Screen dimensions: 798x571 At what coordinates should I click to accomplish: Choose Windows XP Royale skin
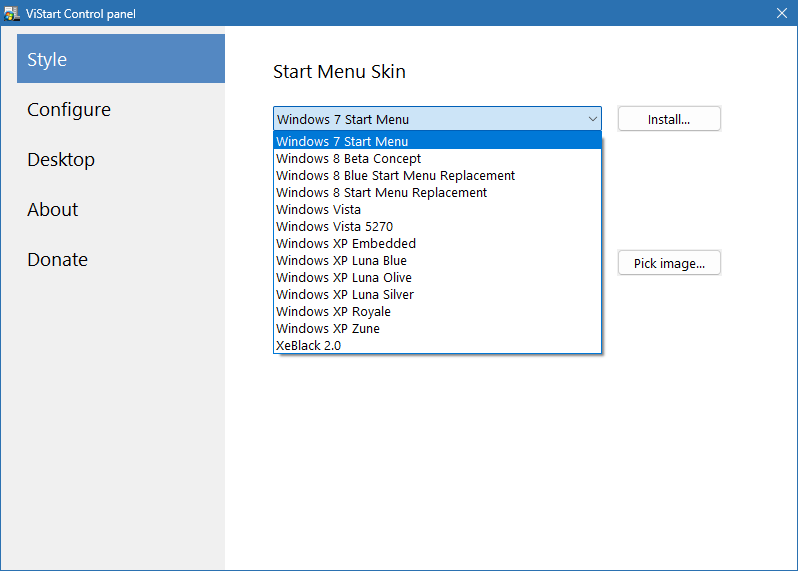coord(333,311)
